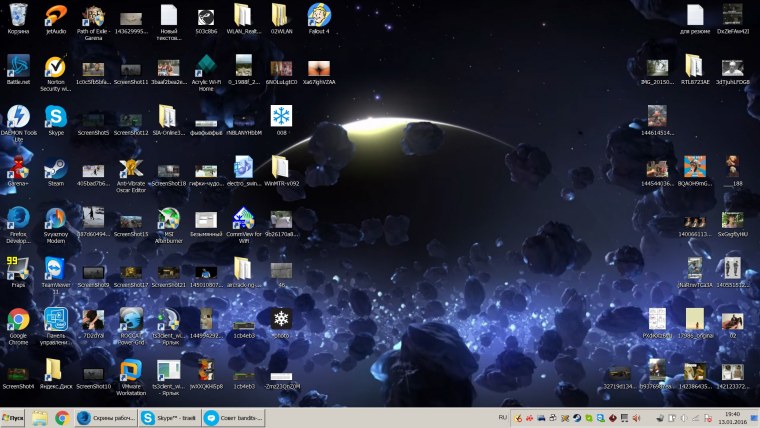Open the BQAOH9mG image thumbnail
This screenshot has width=760, height=428.
click(x=695, y=171)
